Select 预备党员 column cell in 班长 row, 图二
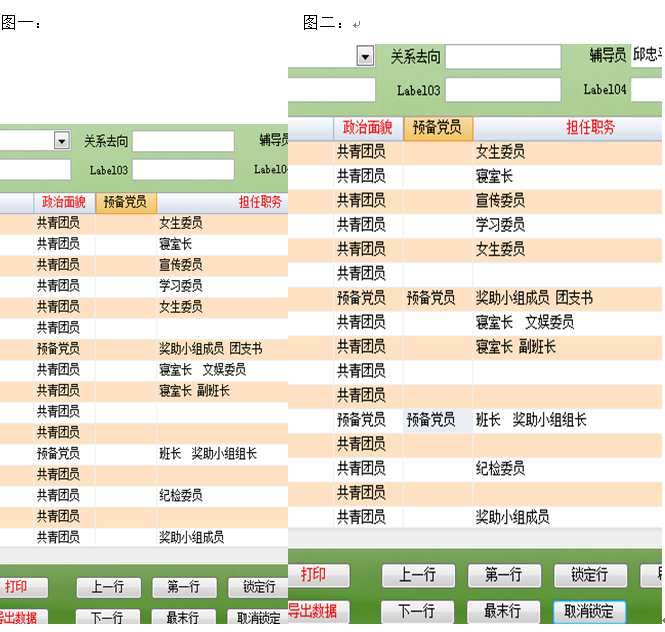Image resolution: width=665 pixels, height=632 pixels. [x=438, y=420]
